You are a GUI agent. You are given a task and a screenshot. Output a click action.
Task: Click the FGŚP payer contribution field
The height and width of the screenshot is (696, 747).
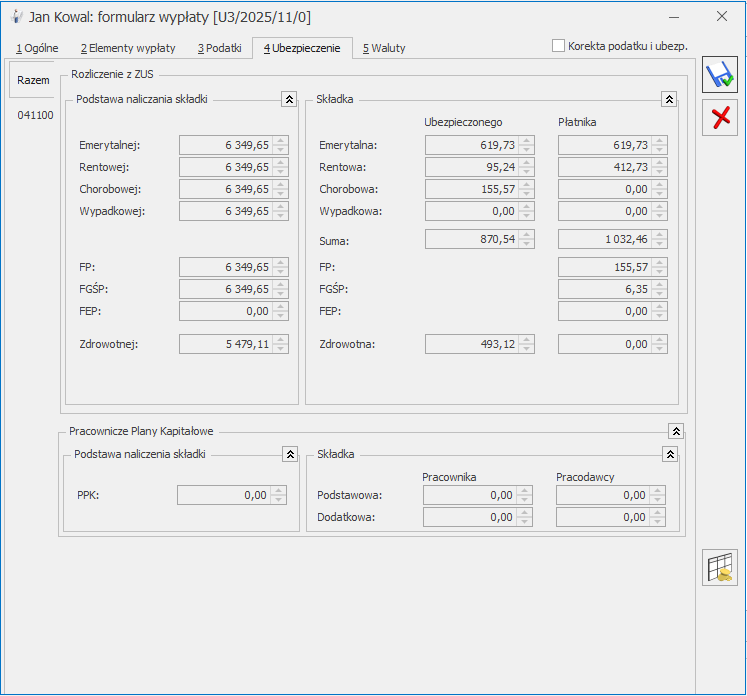point(603,289)
